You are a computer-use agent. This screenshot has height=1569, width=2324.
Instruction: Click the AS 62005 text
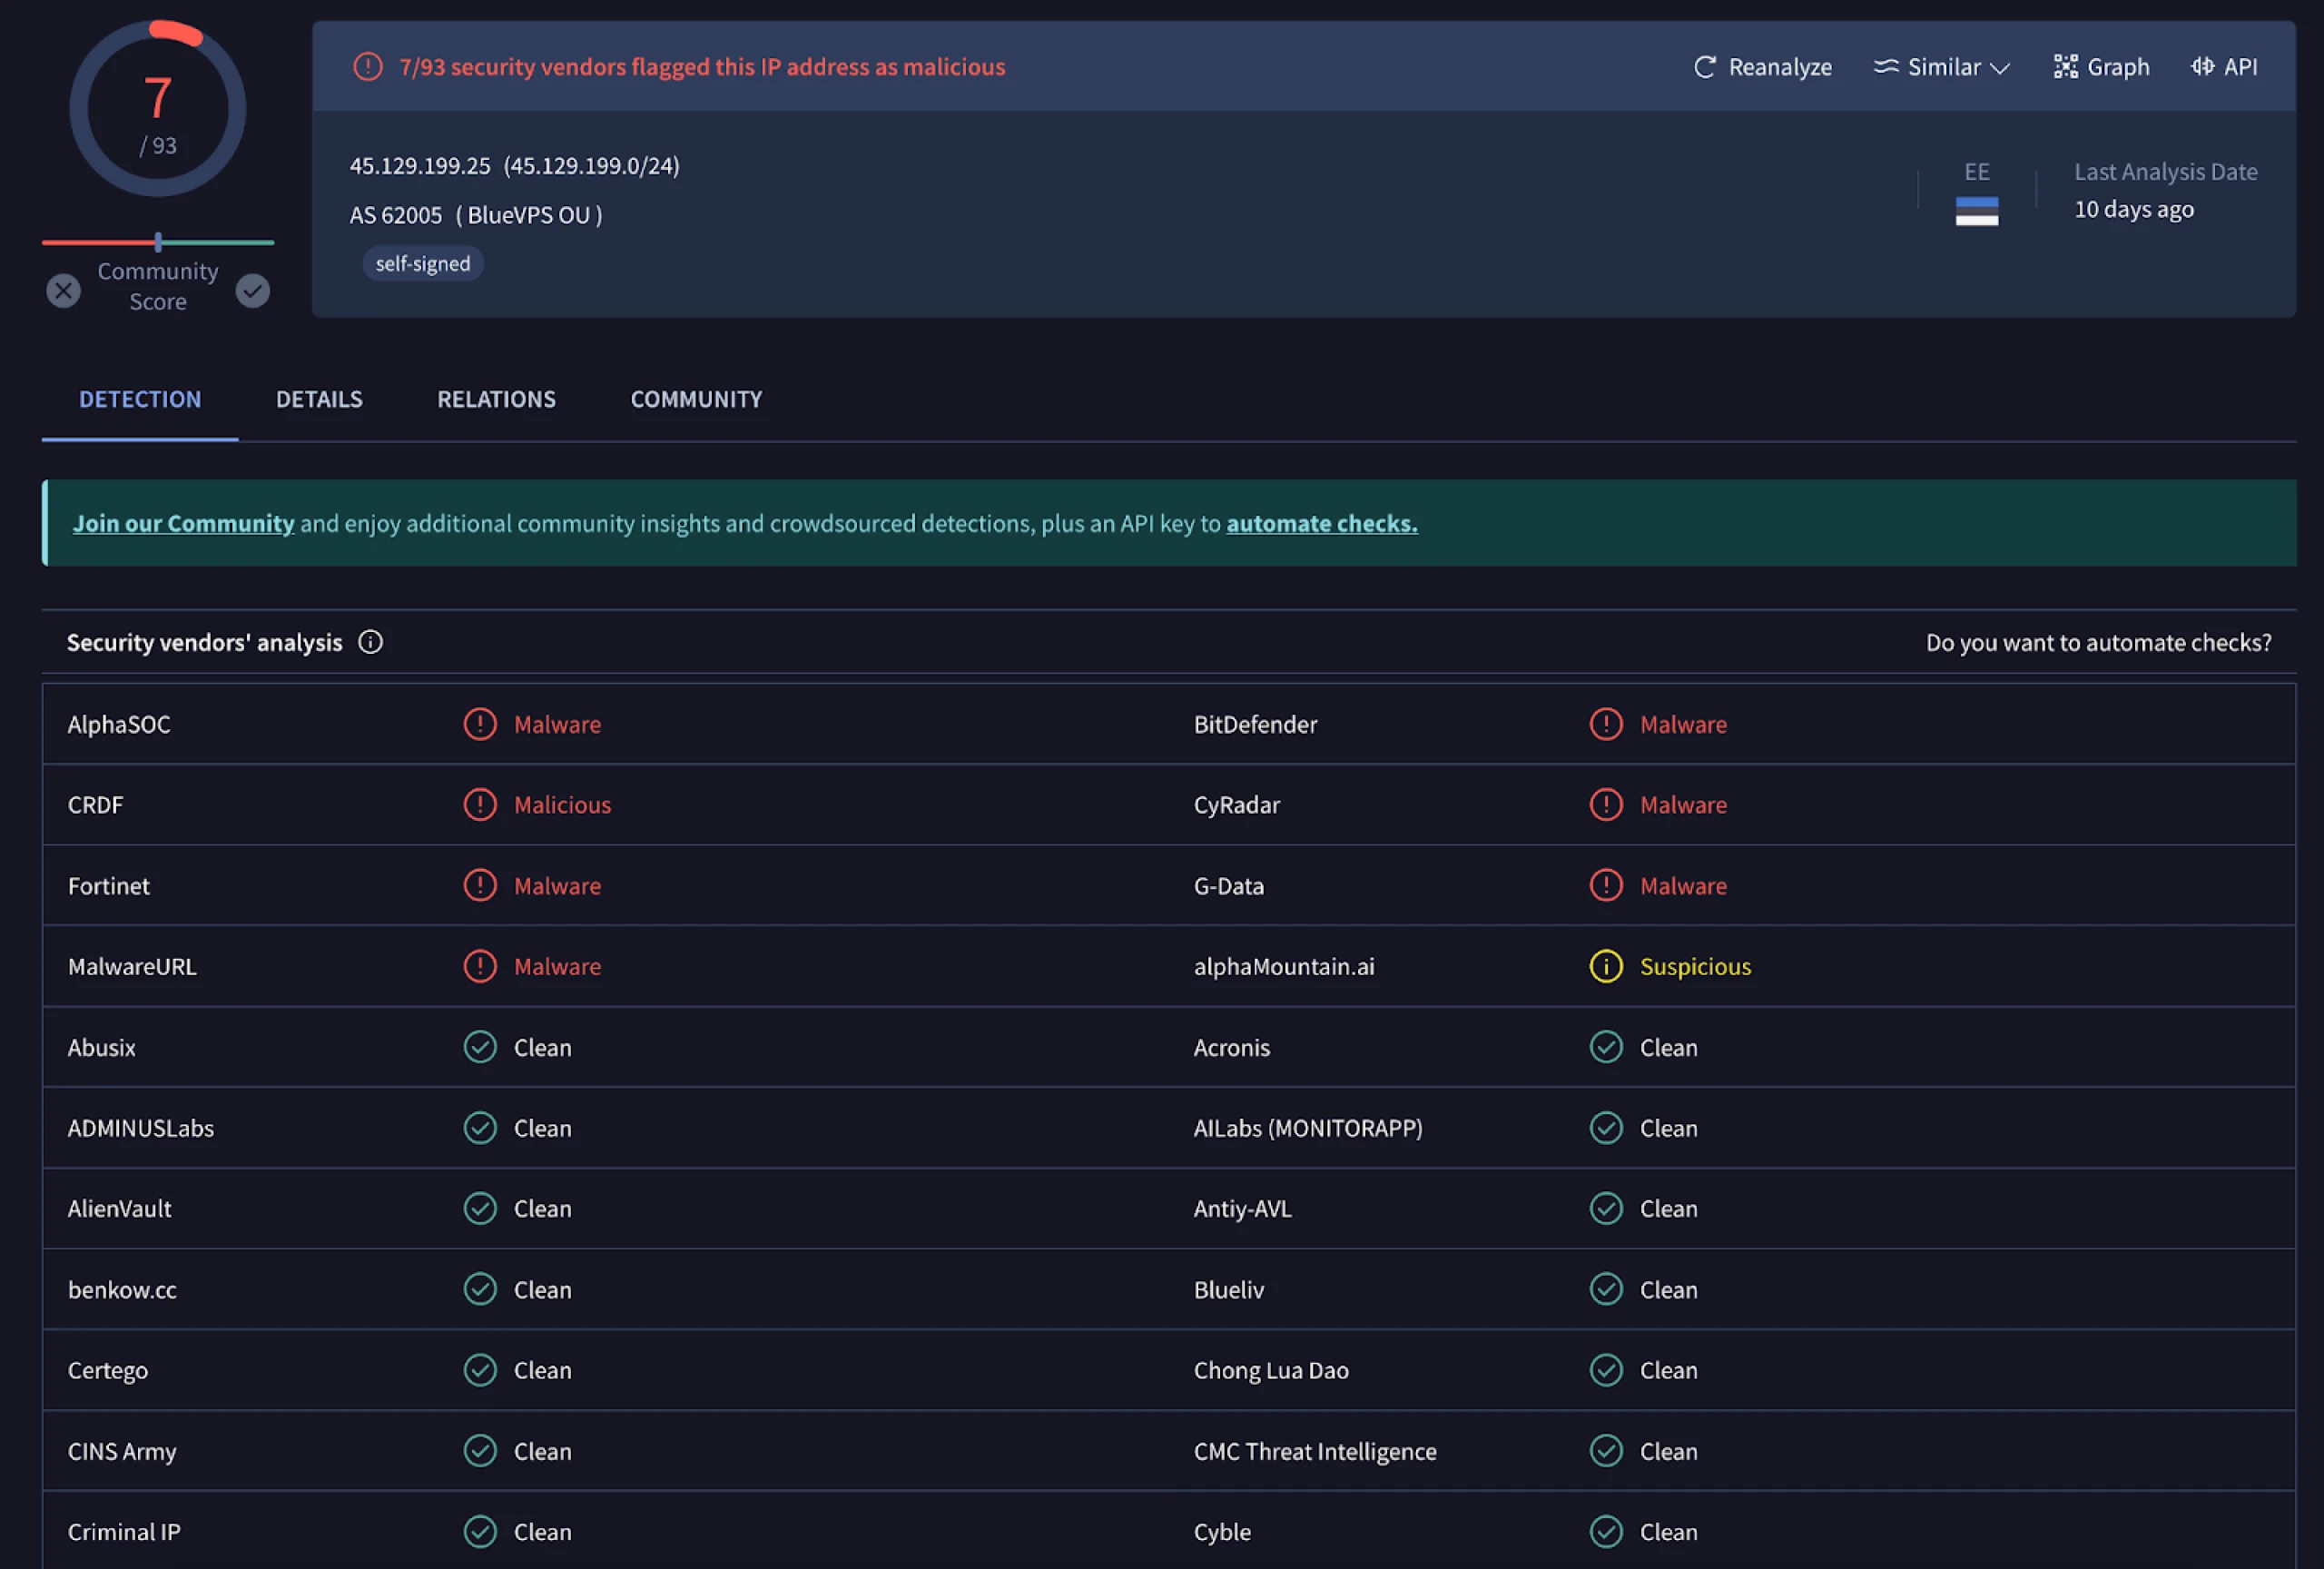(396, 215)
